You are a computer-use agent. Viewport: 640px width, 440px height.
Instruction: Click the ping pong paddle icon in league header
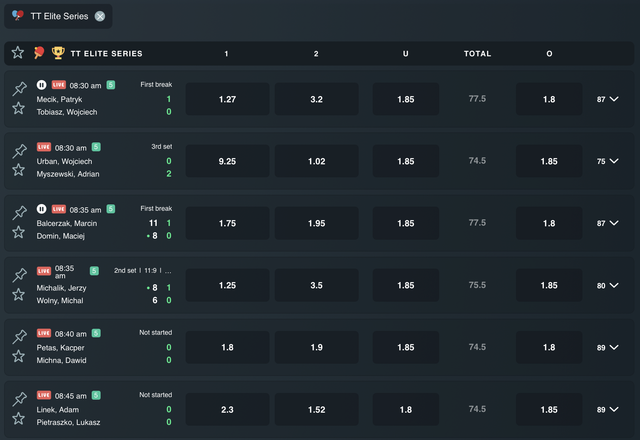[39, 53]
